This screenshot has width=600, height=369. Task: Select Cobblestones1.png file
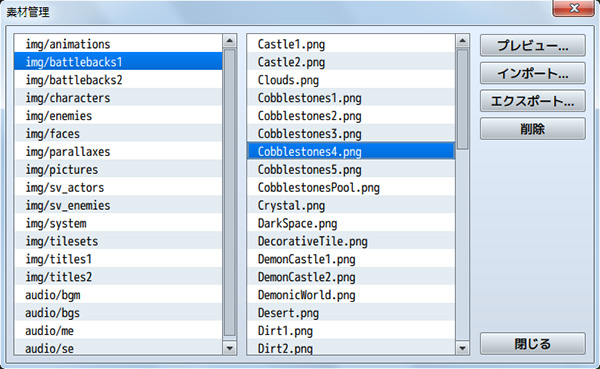(x=351, y=98)
